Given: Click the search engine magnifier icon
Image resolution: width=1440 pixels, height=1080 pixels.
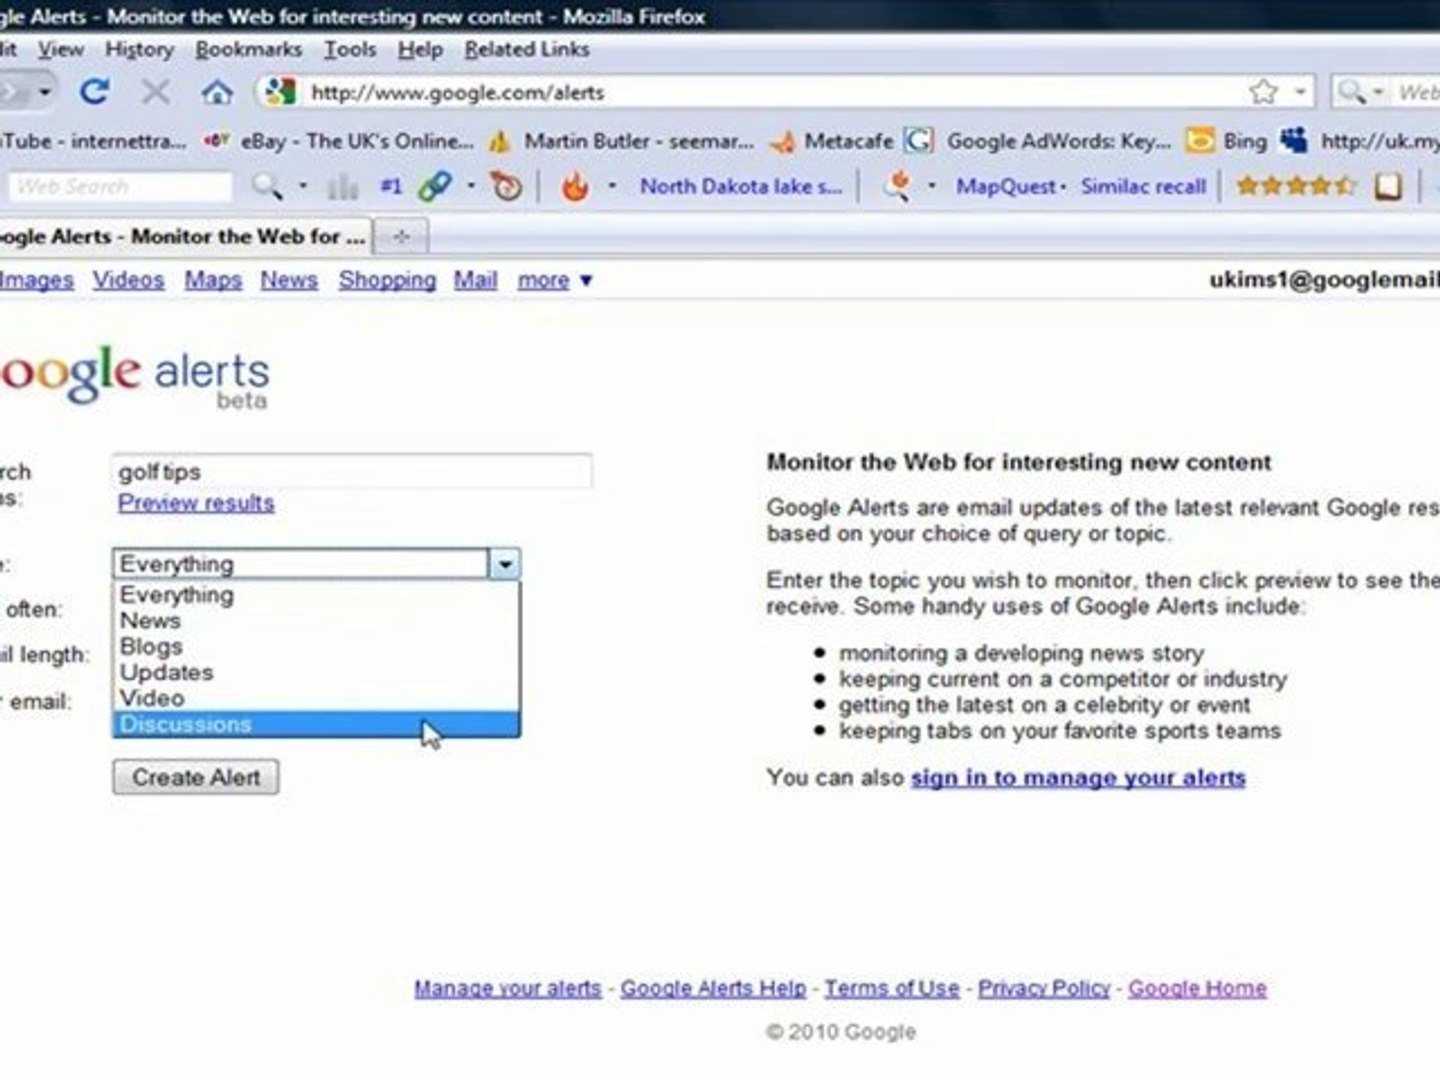Looking at the screenshot, I should coord(1352,92).
